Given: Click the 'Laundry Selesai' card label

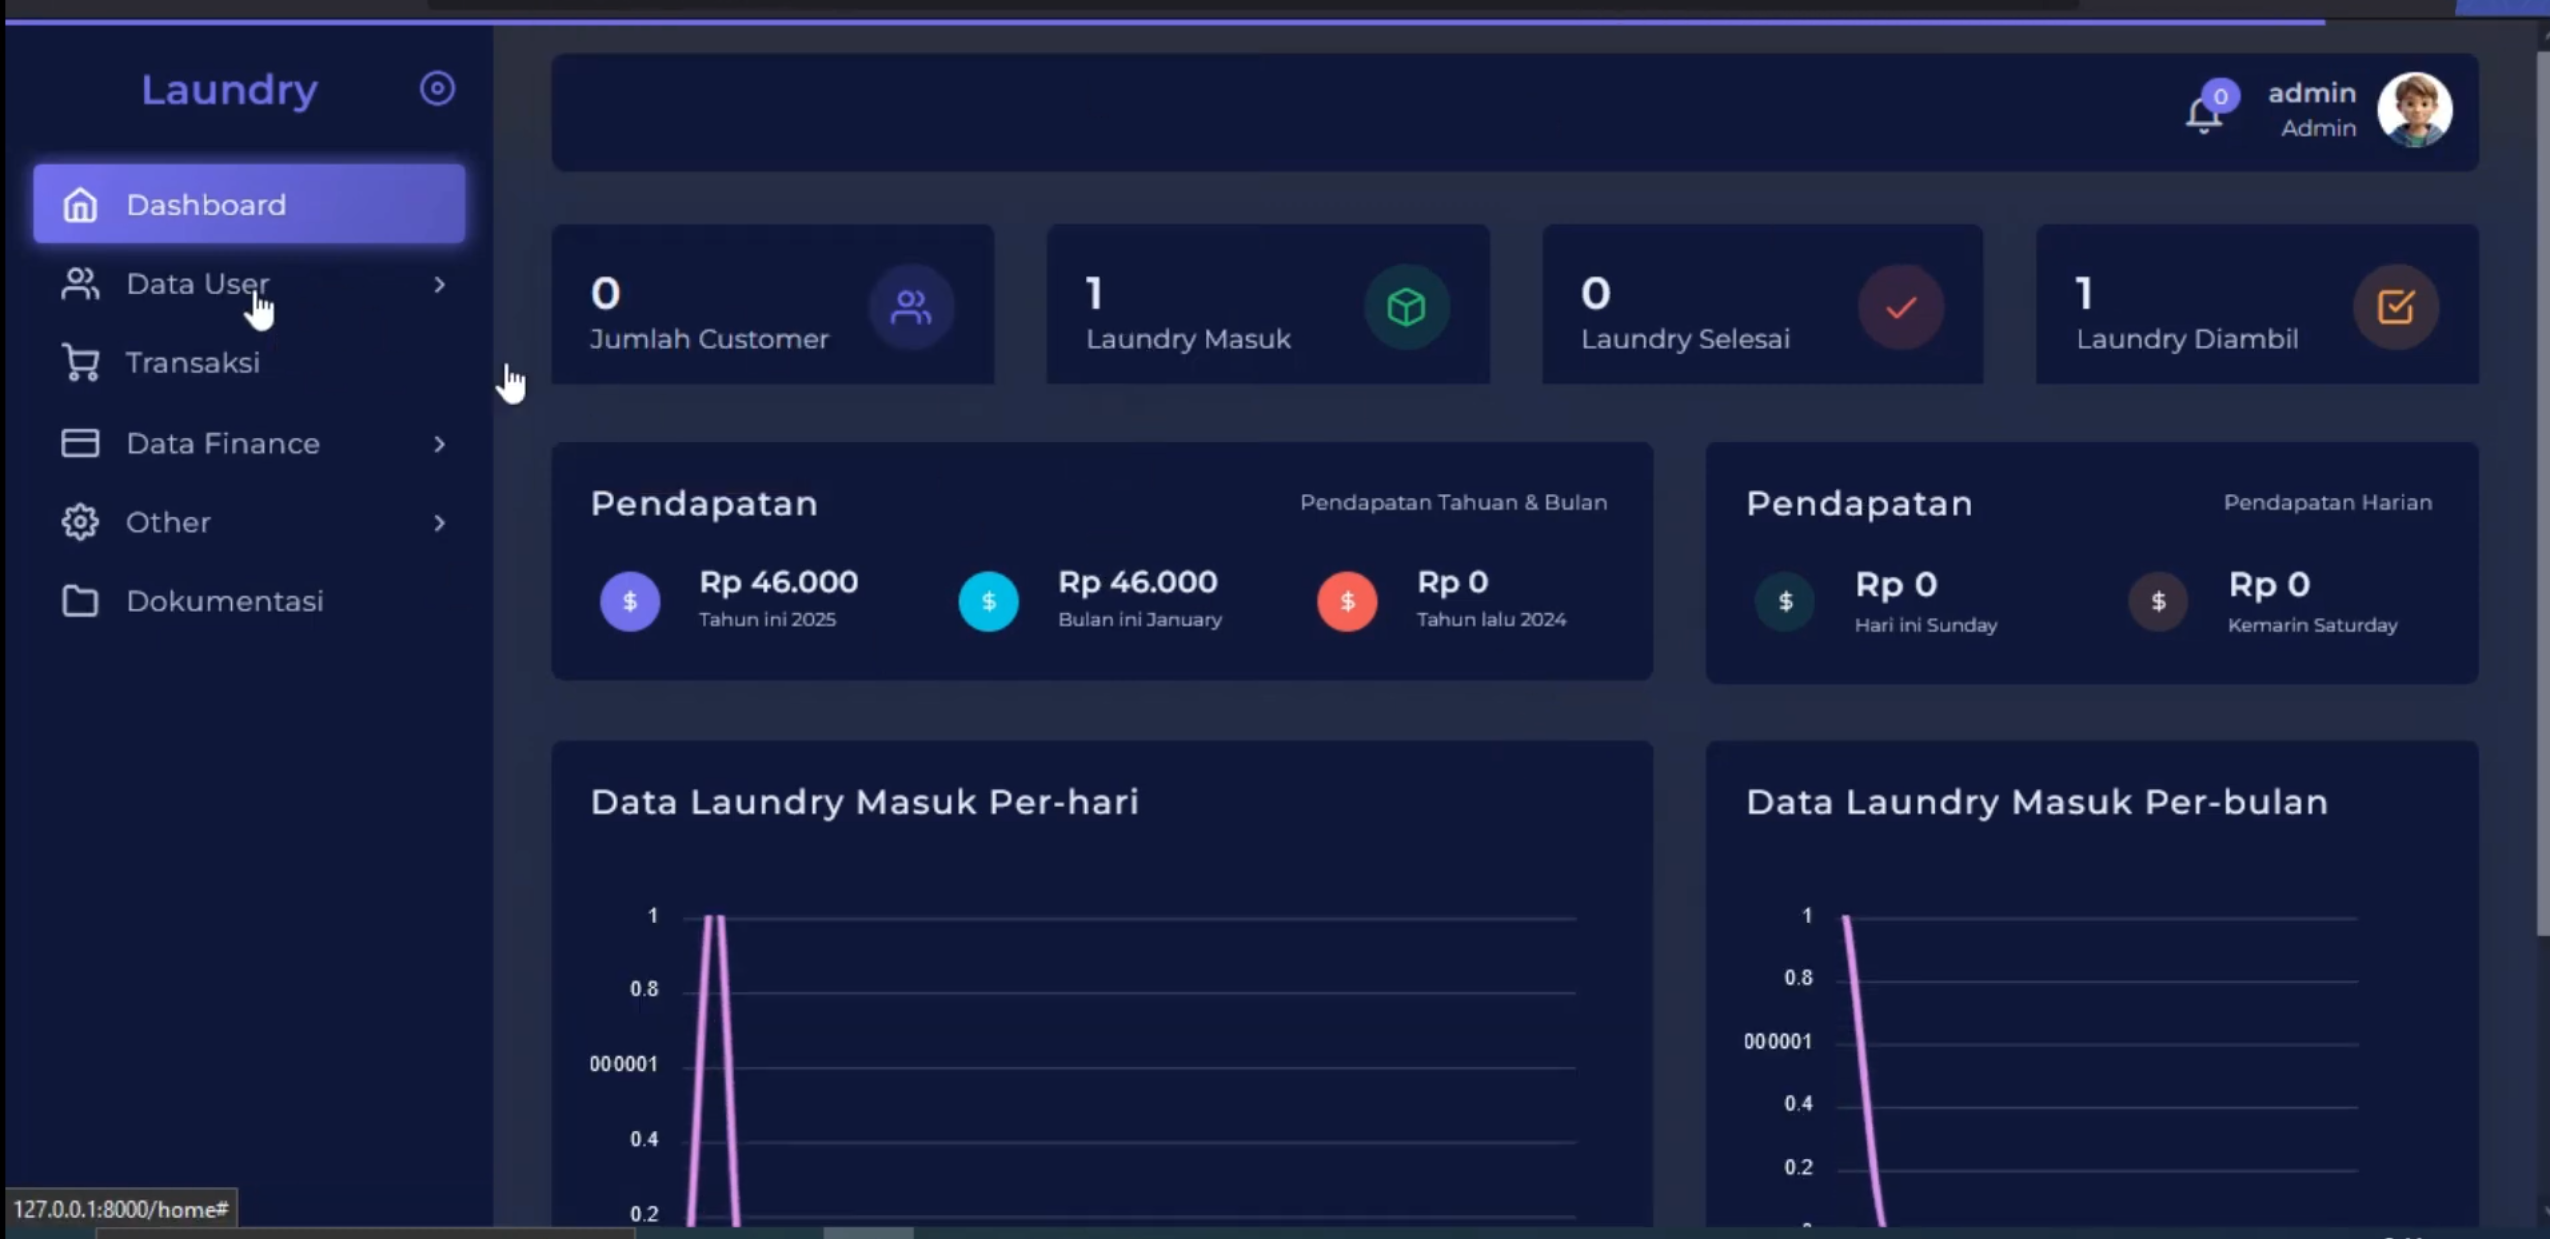Looking at the screenshot, I should pos(1685,339).
